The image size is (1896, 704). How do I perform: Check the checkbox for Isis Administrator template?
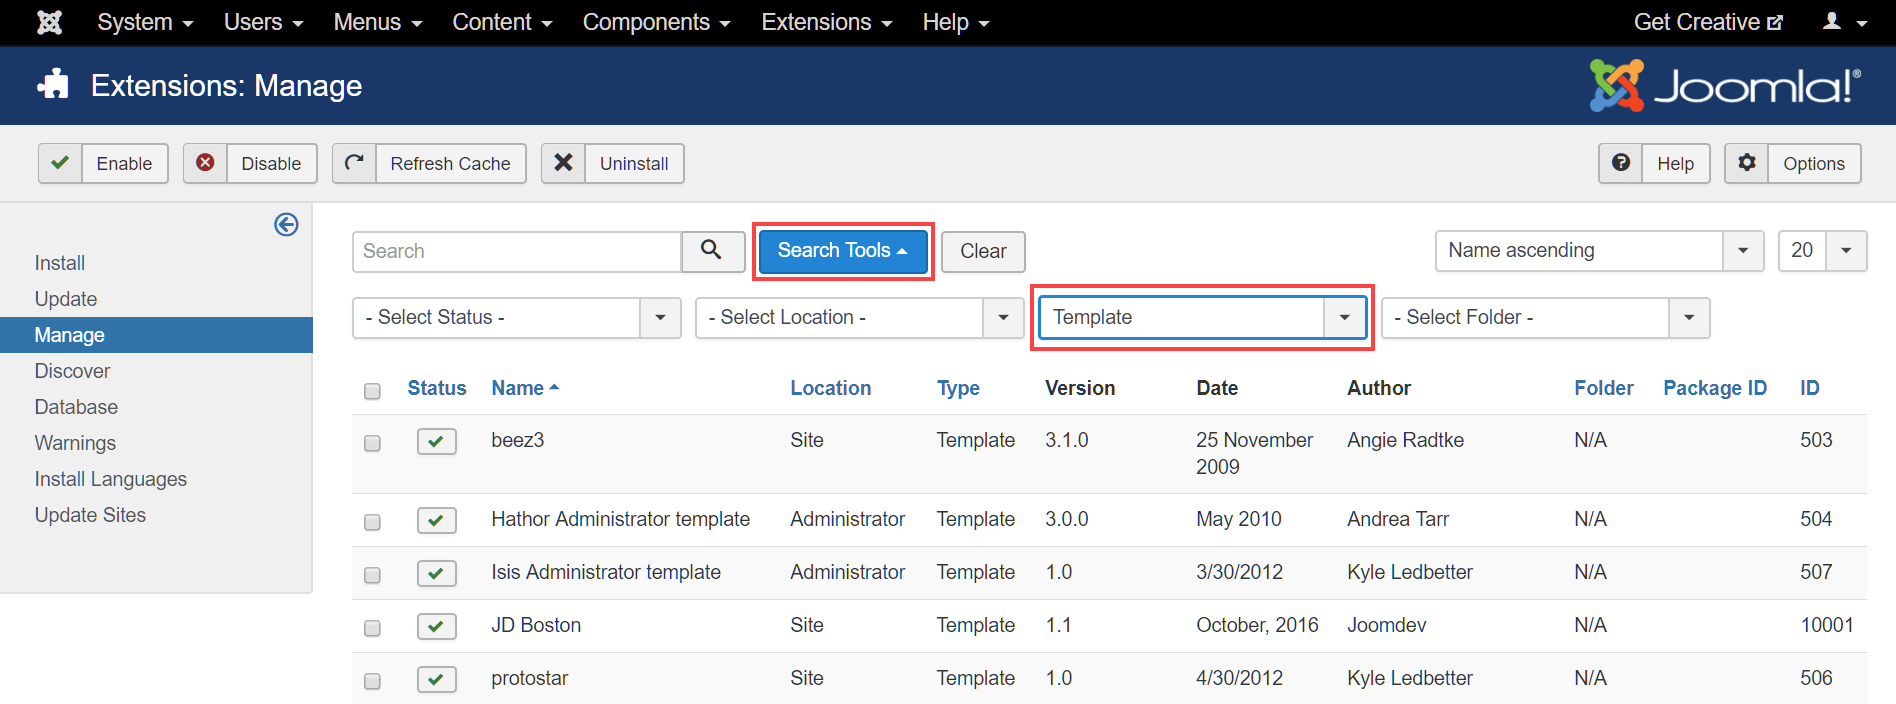pyautogui.click(x=372, y=575)
